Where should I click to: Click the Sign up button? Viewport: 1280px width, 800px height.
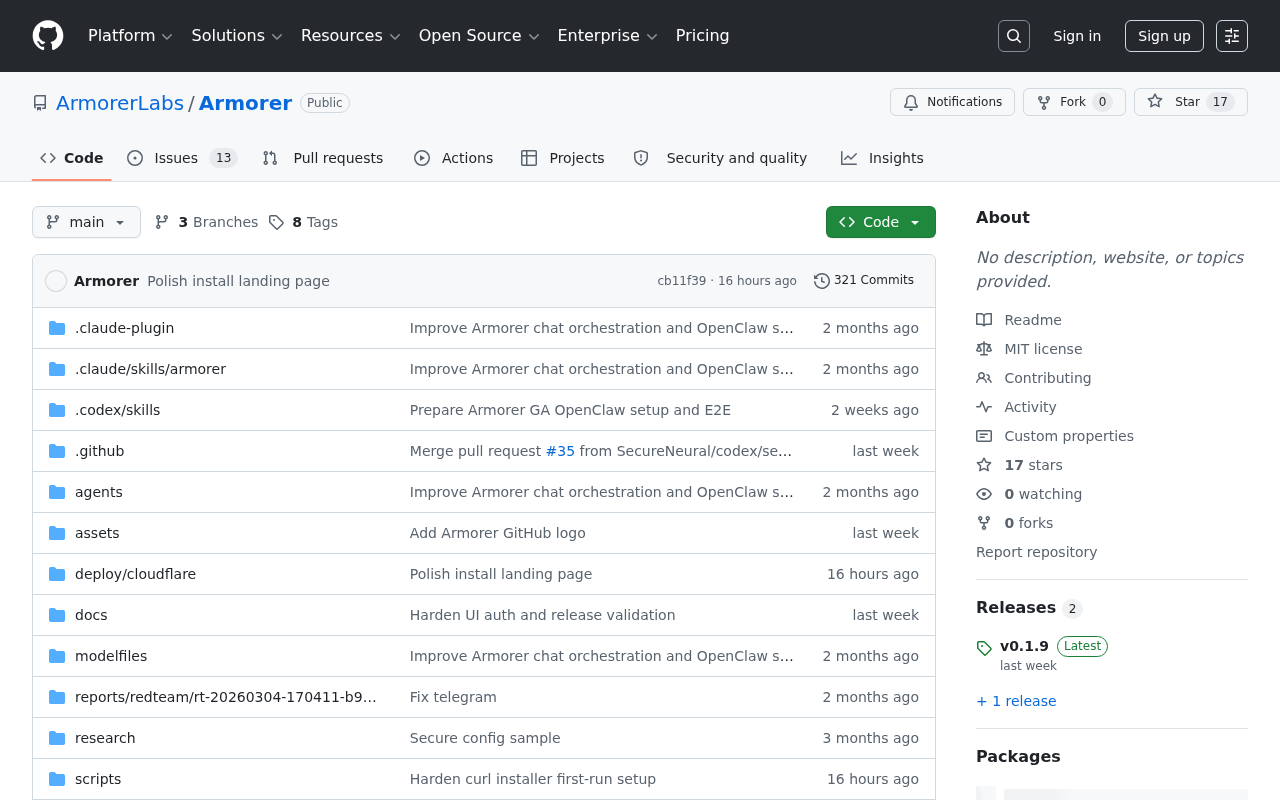1164,36
